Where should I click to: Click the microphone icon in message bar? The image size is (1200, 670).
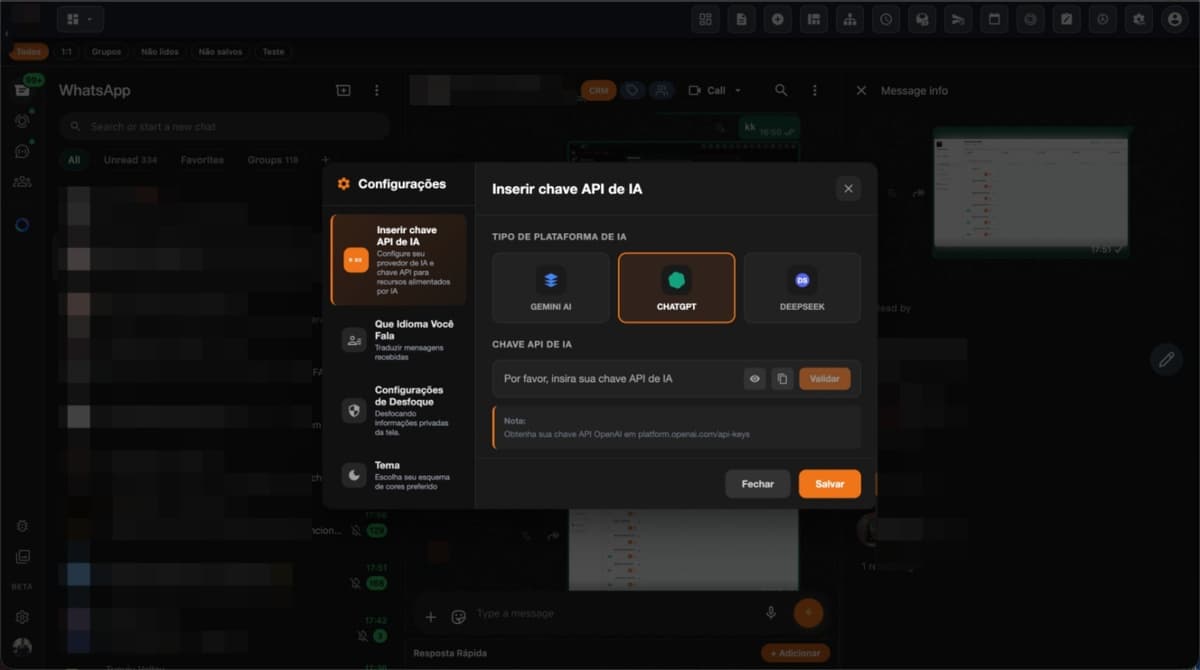pyautogui.click(x=771, y=613)
